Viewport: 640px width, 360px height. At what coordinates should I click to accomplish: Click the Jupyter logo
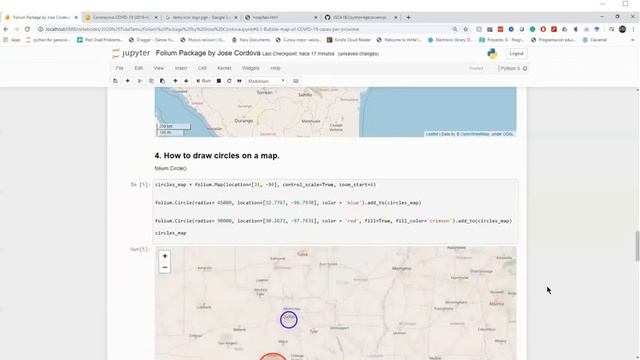click(x=131, y=53)
